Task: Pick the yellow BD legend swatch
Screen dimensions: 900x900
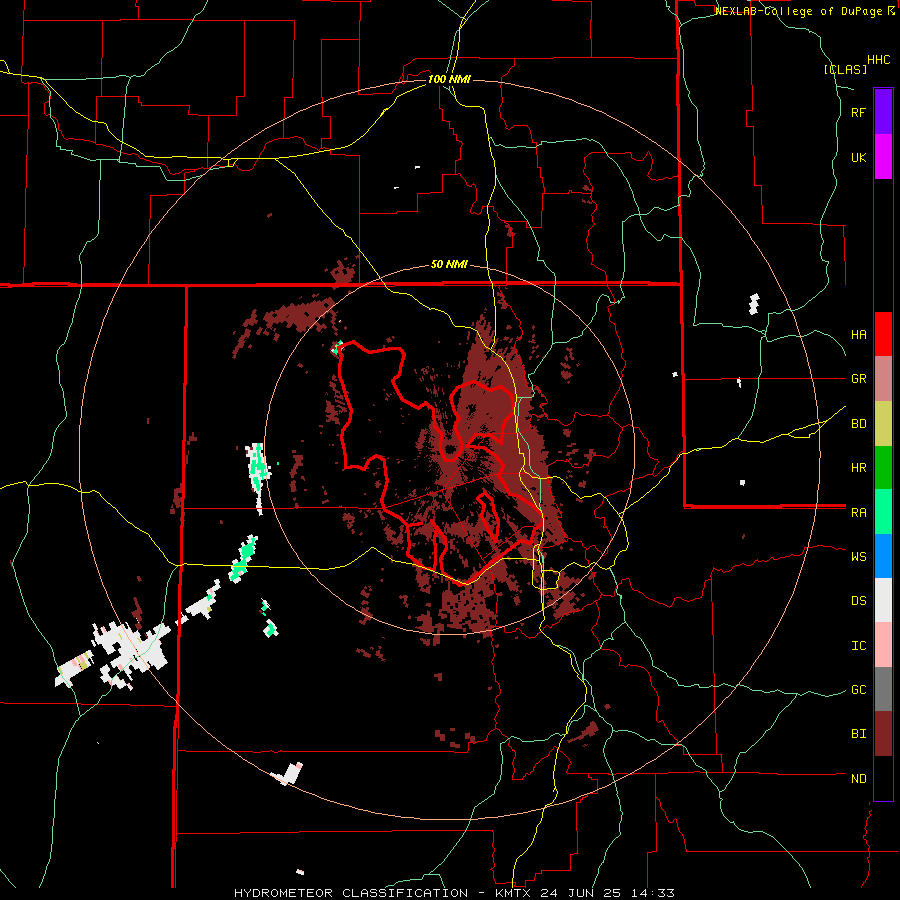Action: click(x=883, y=424)
